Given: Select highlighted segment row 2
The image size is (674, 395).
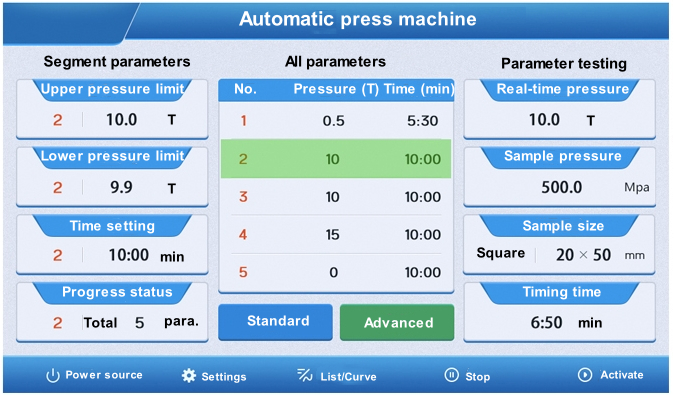Looking at the screenshot, I should (x=336, y=159).
